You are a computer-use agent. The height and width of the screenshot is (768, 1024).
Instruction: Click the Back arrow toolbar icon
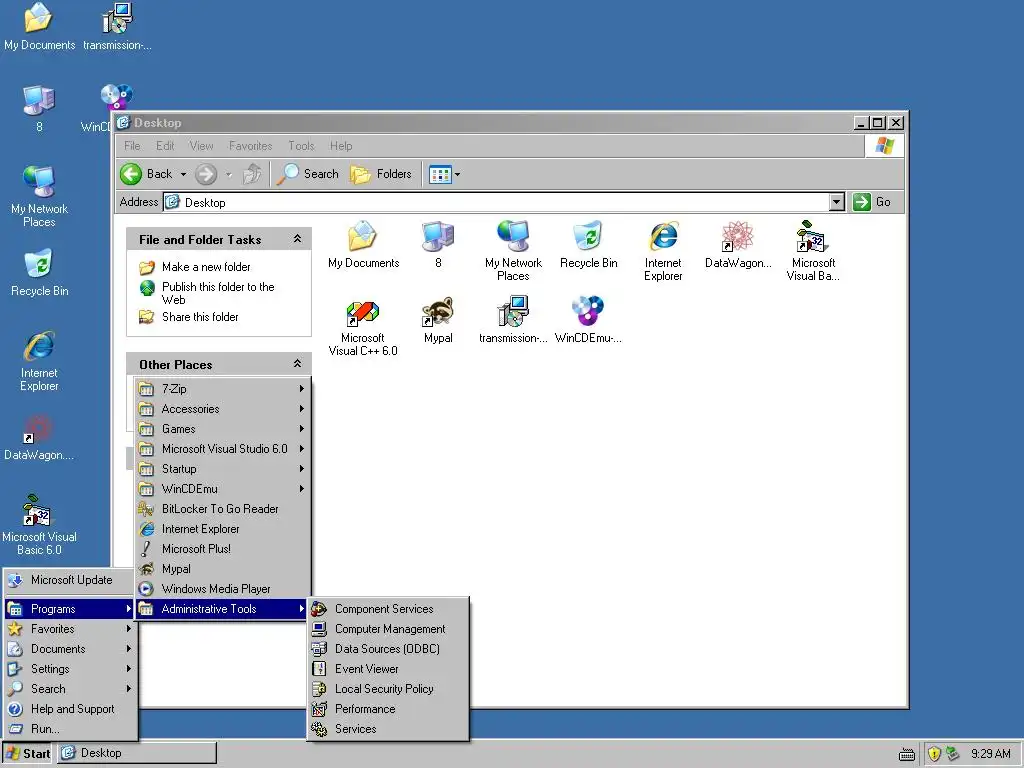click(x=131, y=174)
